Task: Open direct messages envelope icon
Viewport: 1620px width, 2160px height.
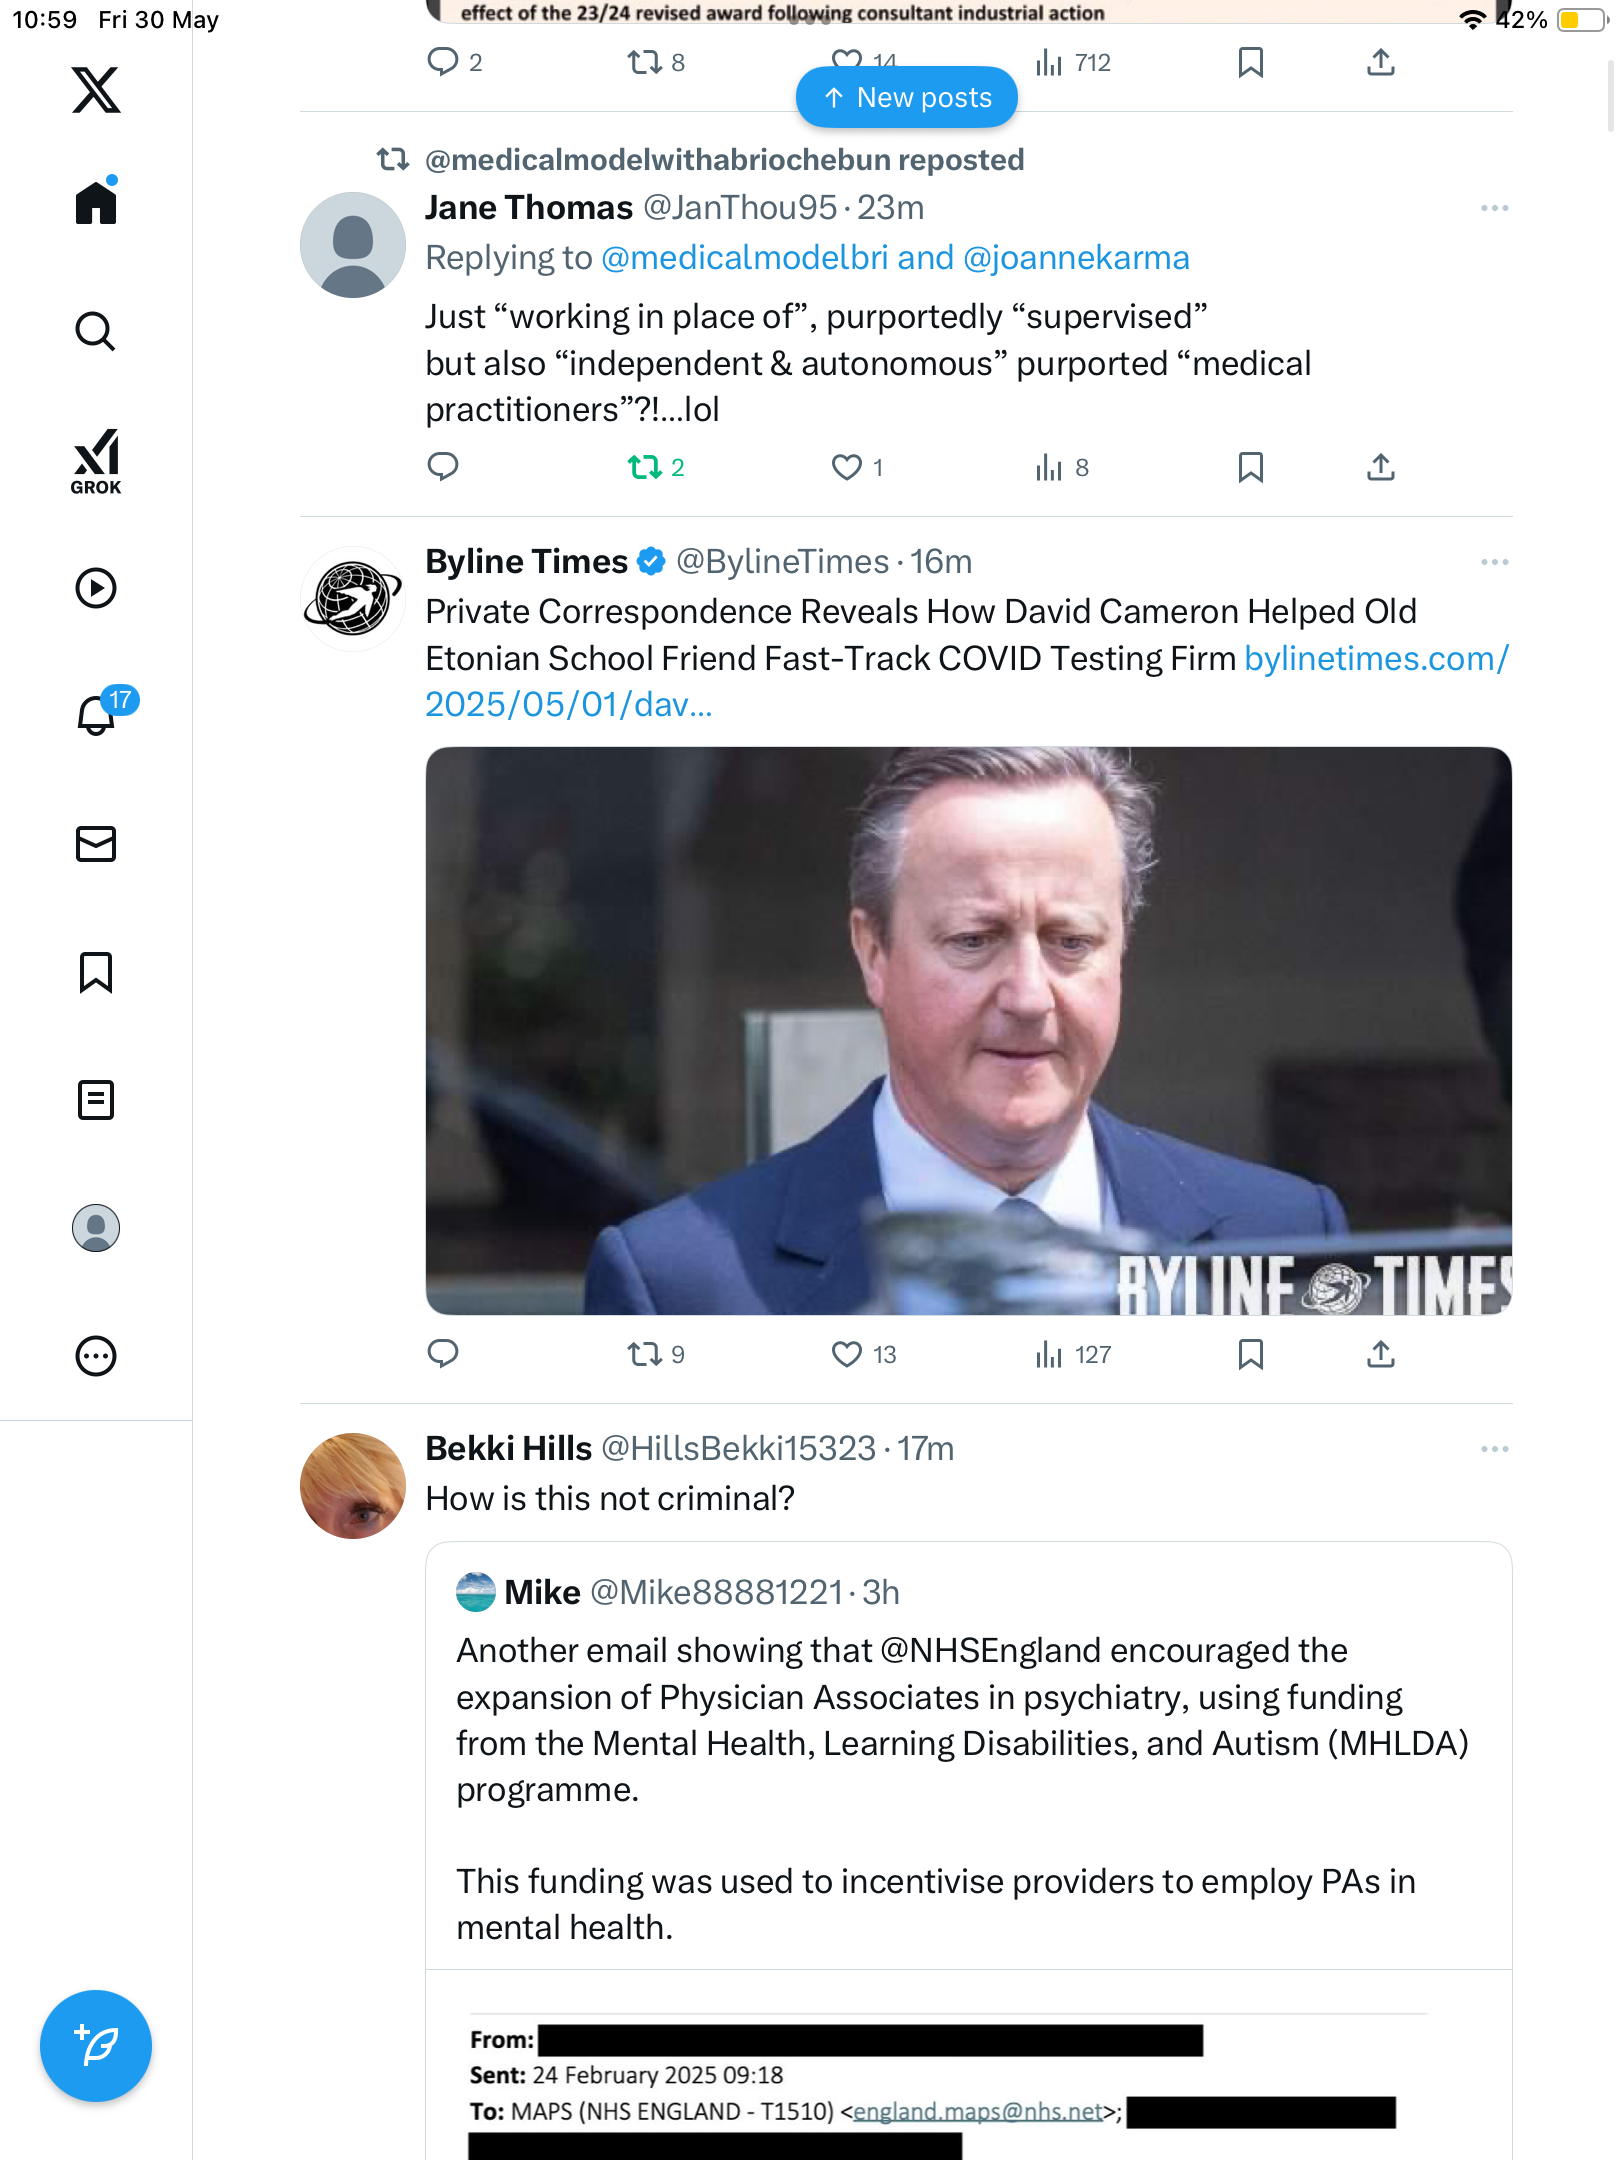Action: (96, 844)
